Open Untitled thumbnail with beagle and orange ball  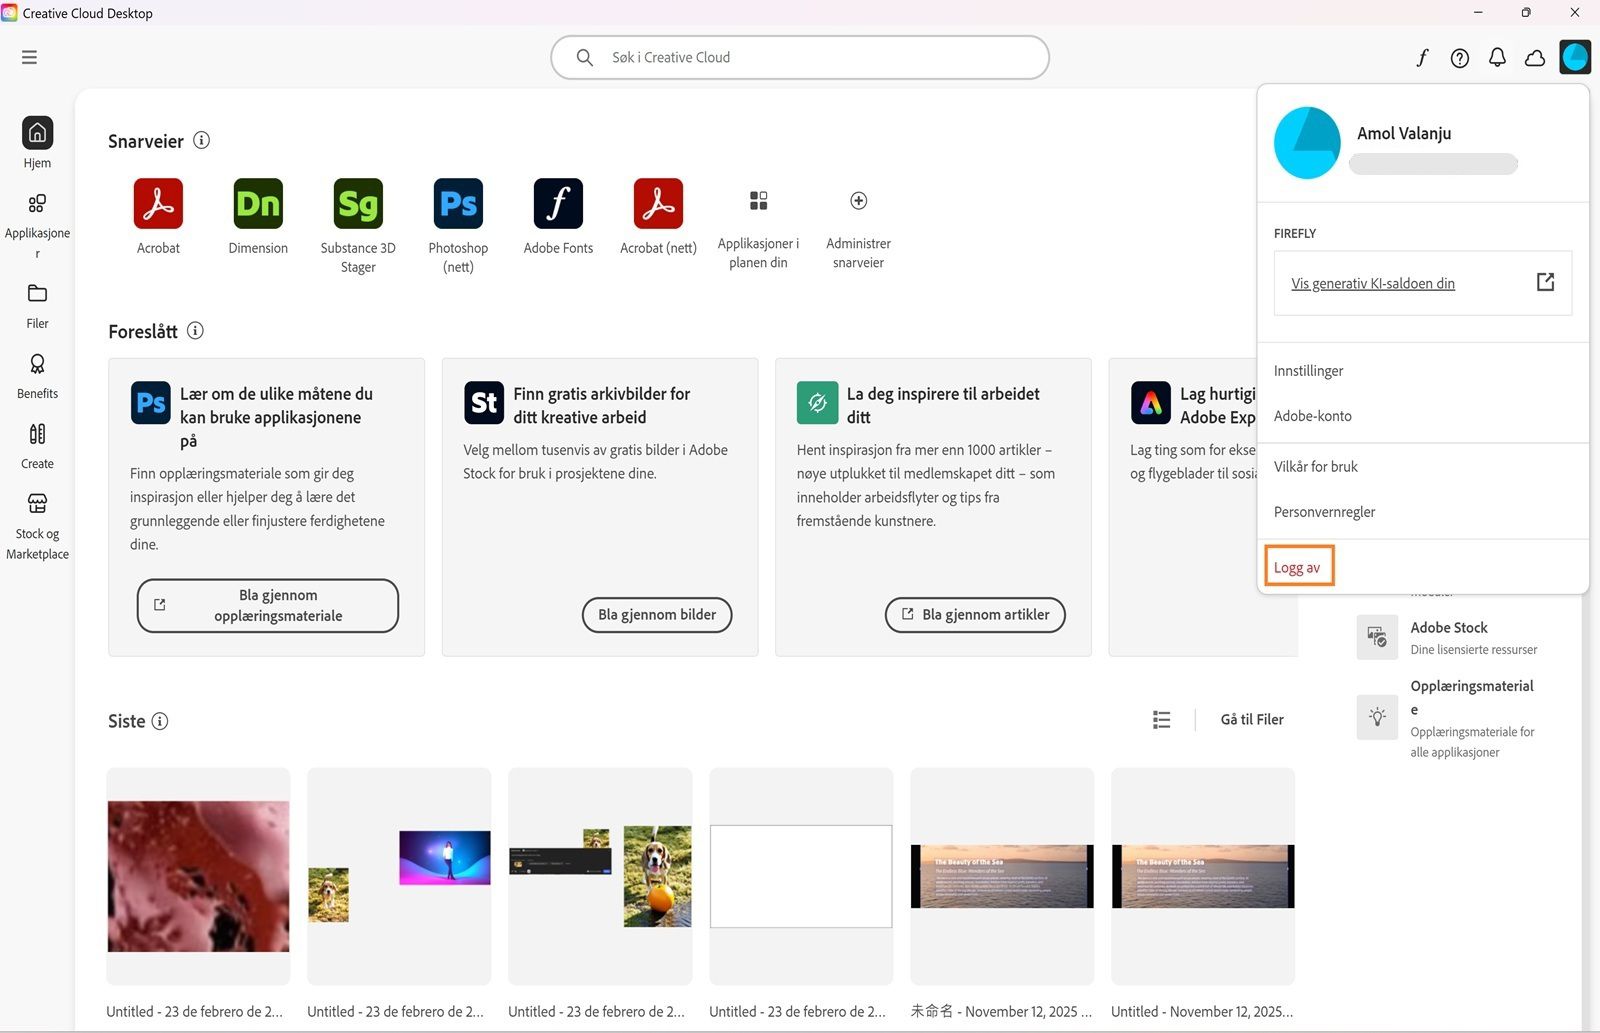pos(600,876)
